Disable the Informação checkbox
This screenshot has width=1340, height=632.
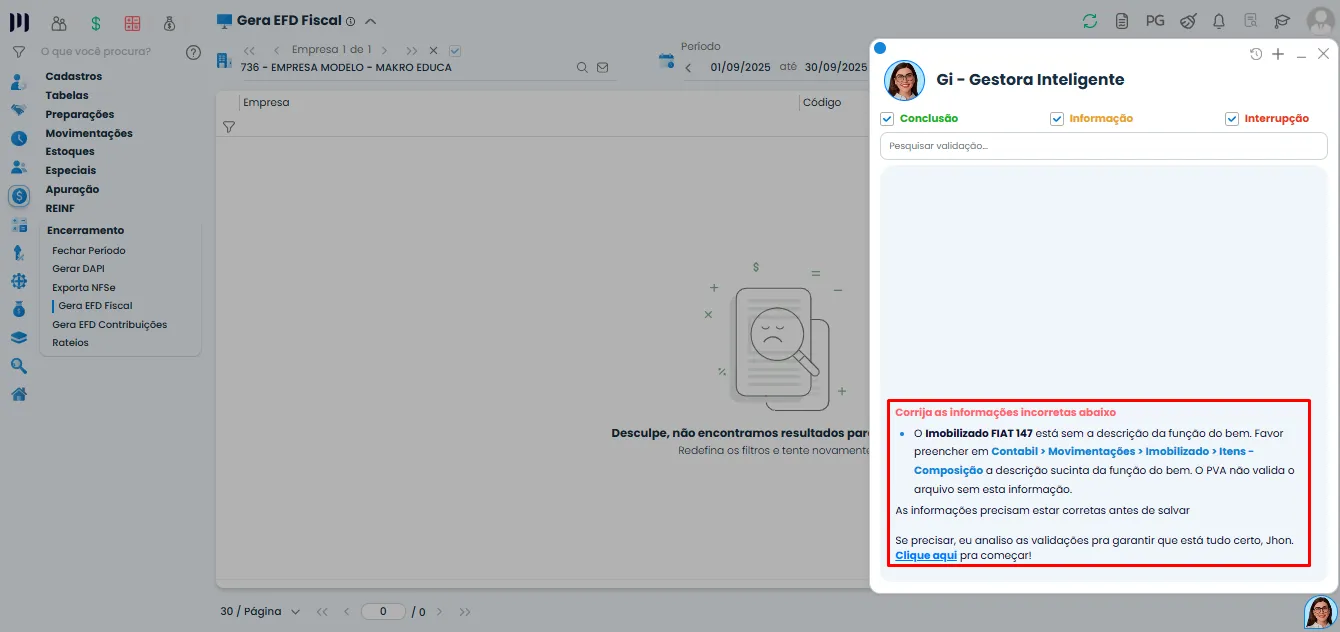click(1056, 118)
